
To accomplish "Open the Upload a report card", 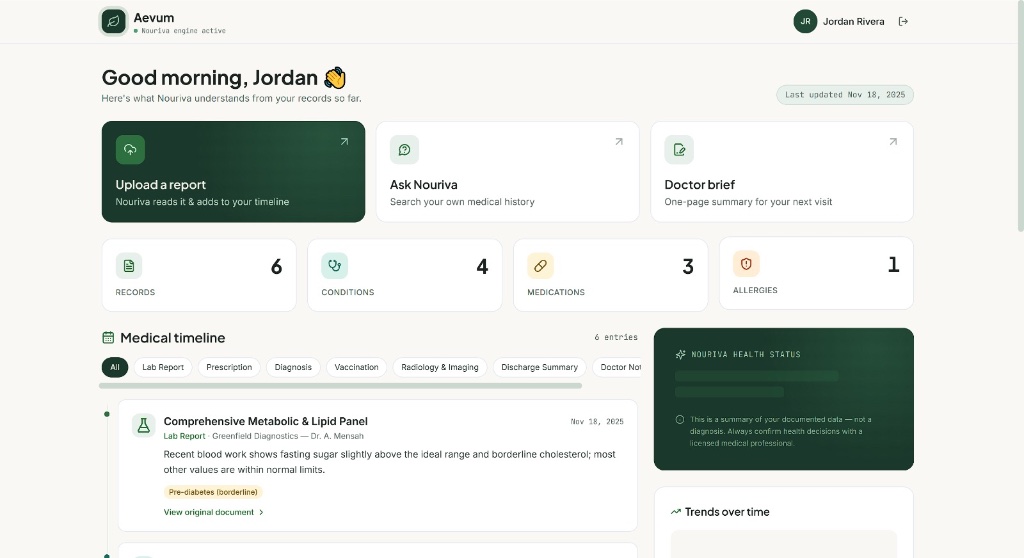I will click(233, 172).
